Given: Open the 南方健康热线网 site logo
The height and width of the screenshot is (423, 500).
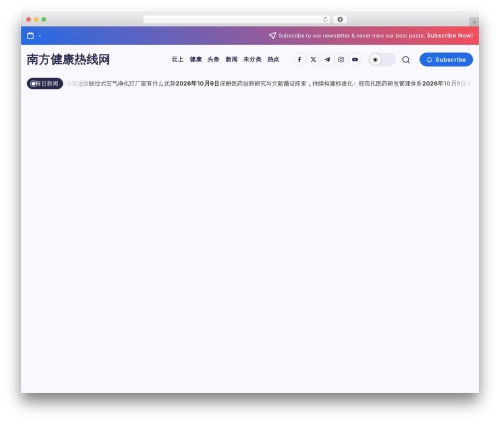Looking at the screenshot, I should 68,59.
